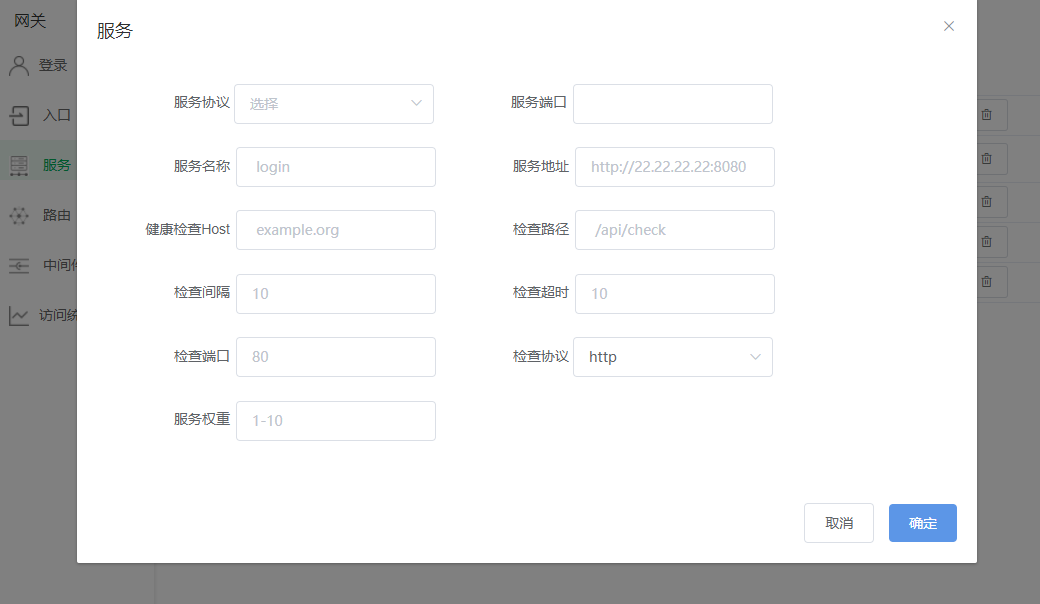Focus the 服务端口 port input field

pyautogui.click(x=673, y=103)
